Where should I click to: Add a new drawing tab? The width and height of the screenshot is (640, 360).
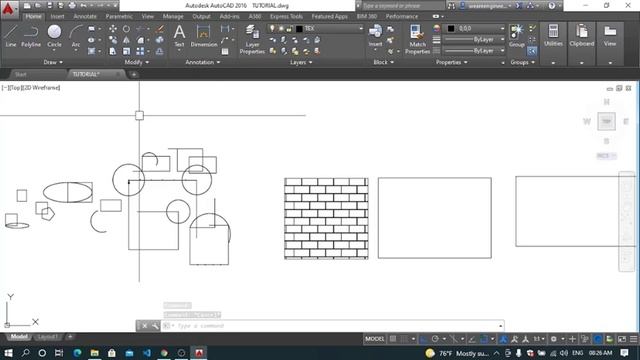[x=133, y=74]
